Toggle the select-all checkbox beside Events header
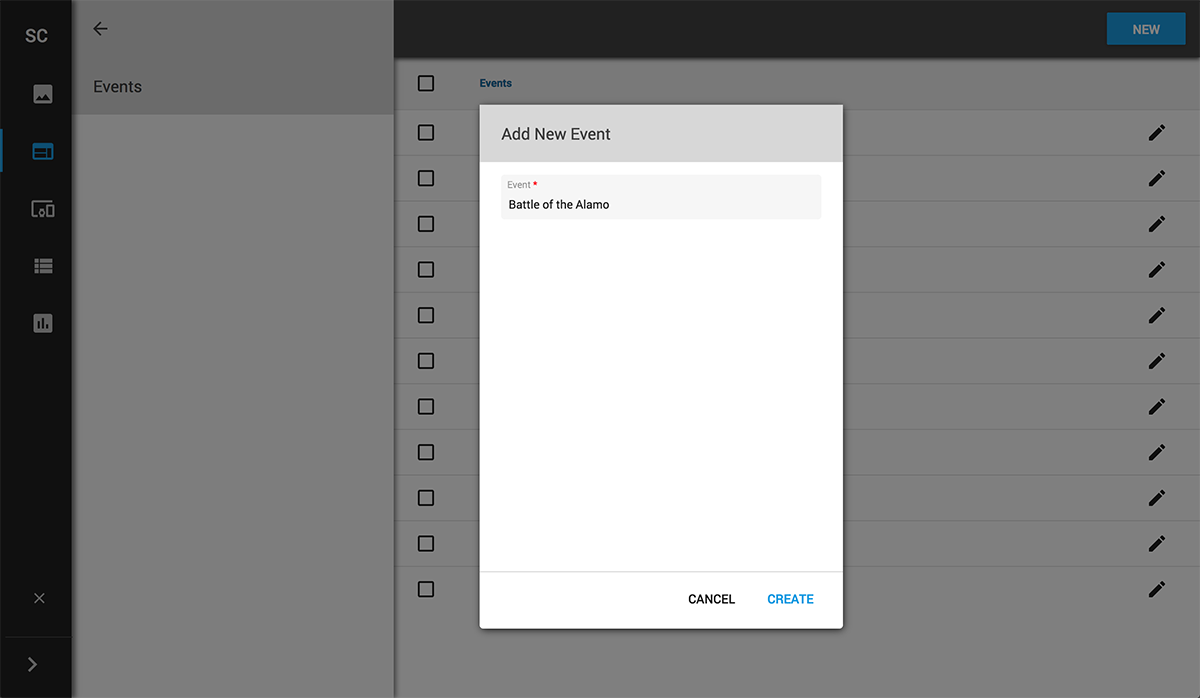This screenshot has width=1200, height=698. point(426,83)
